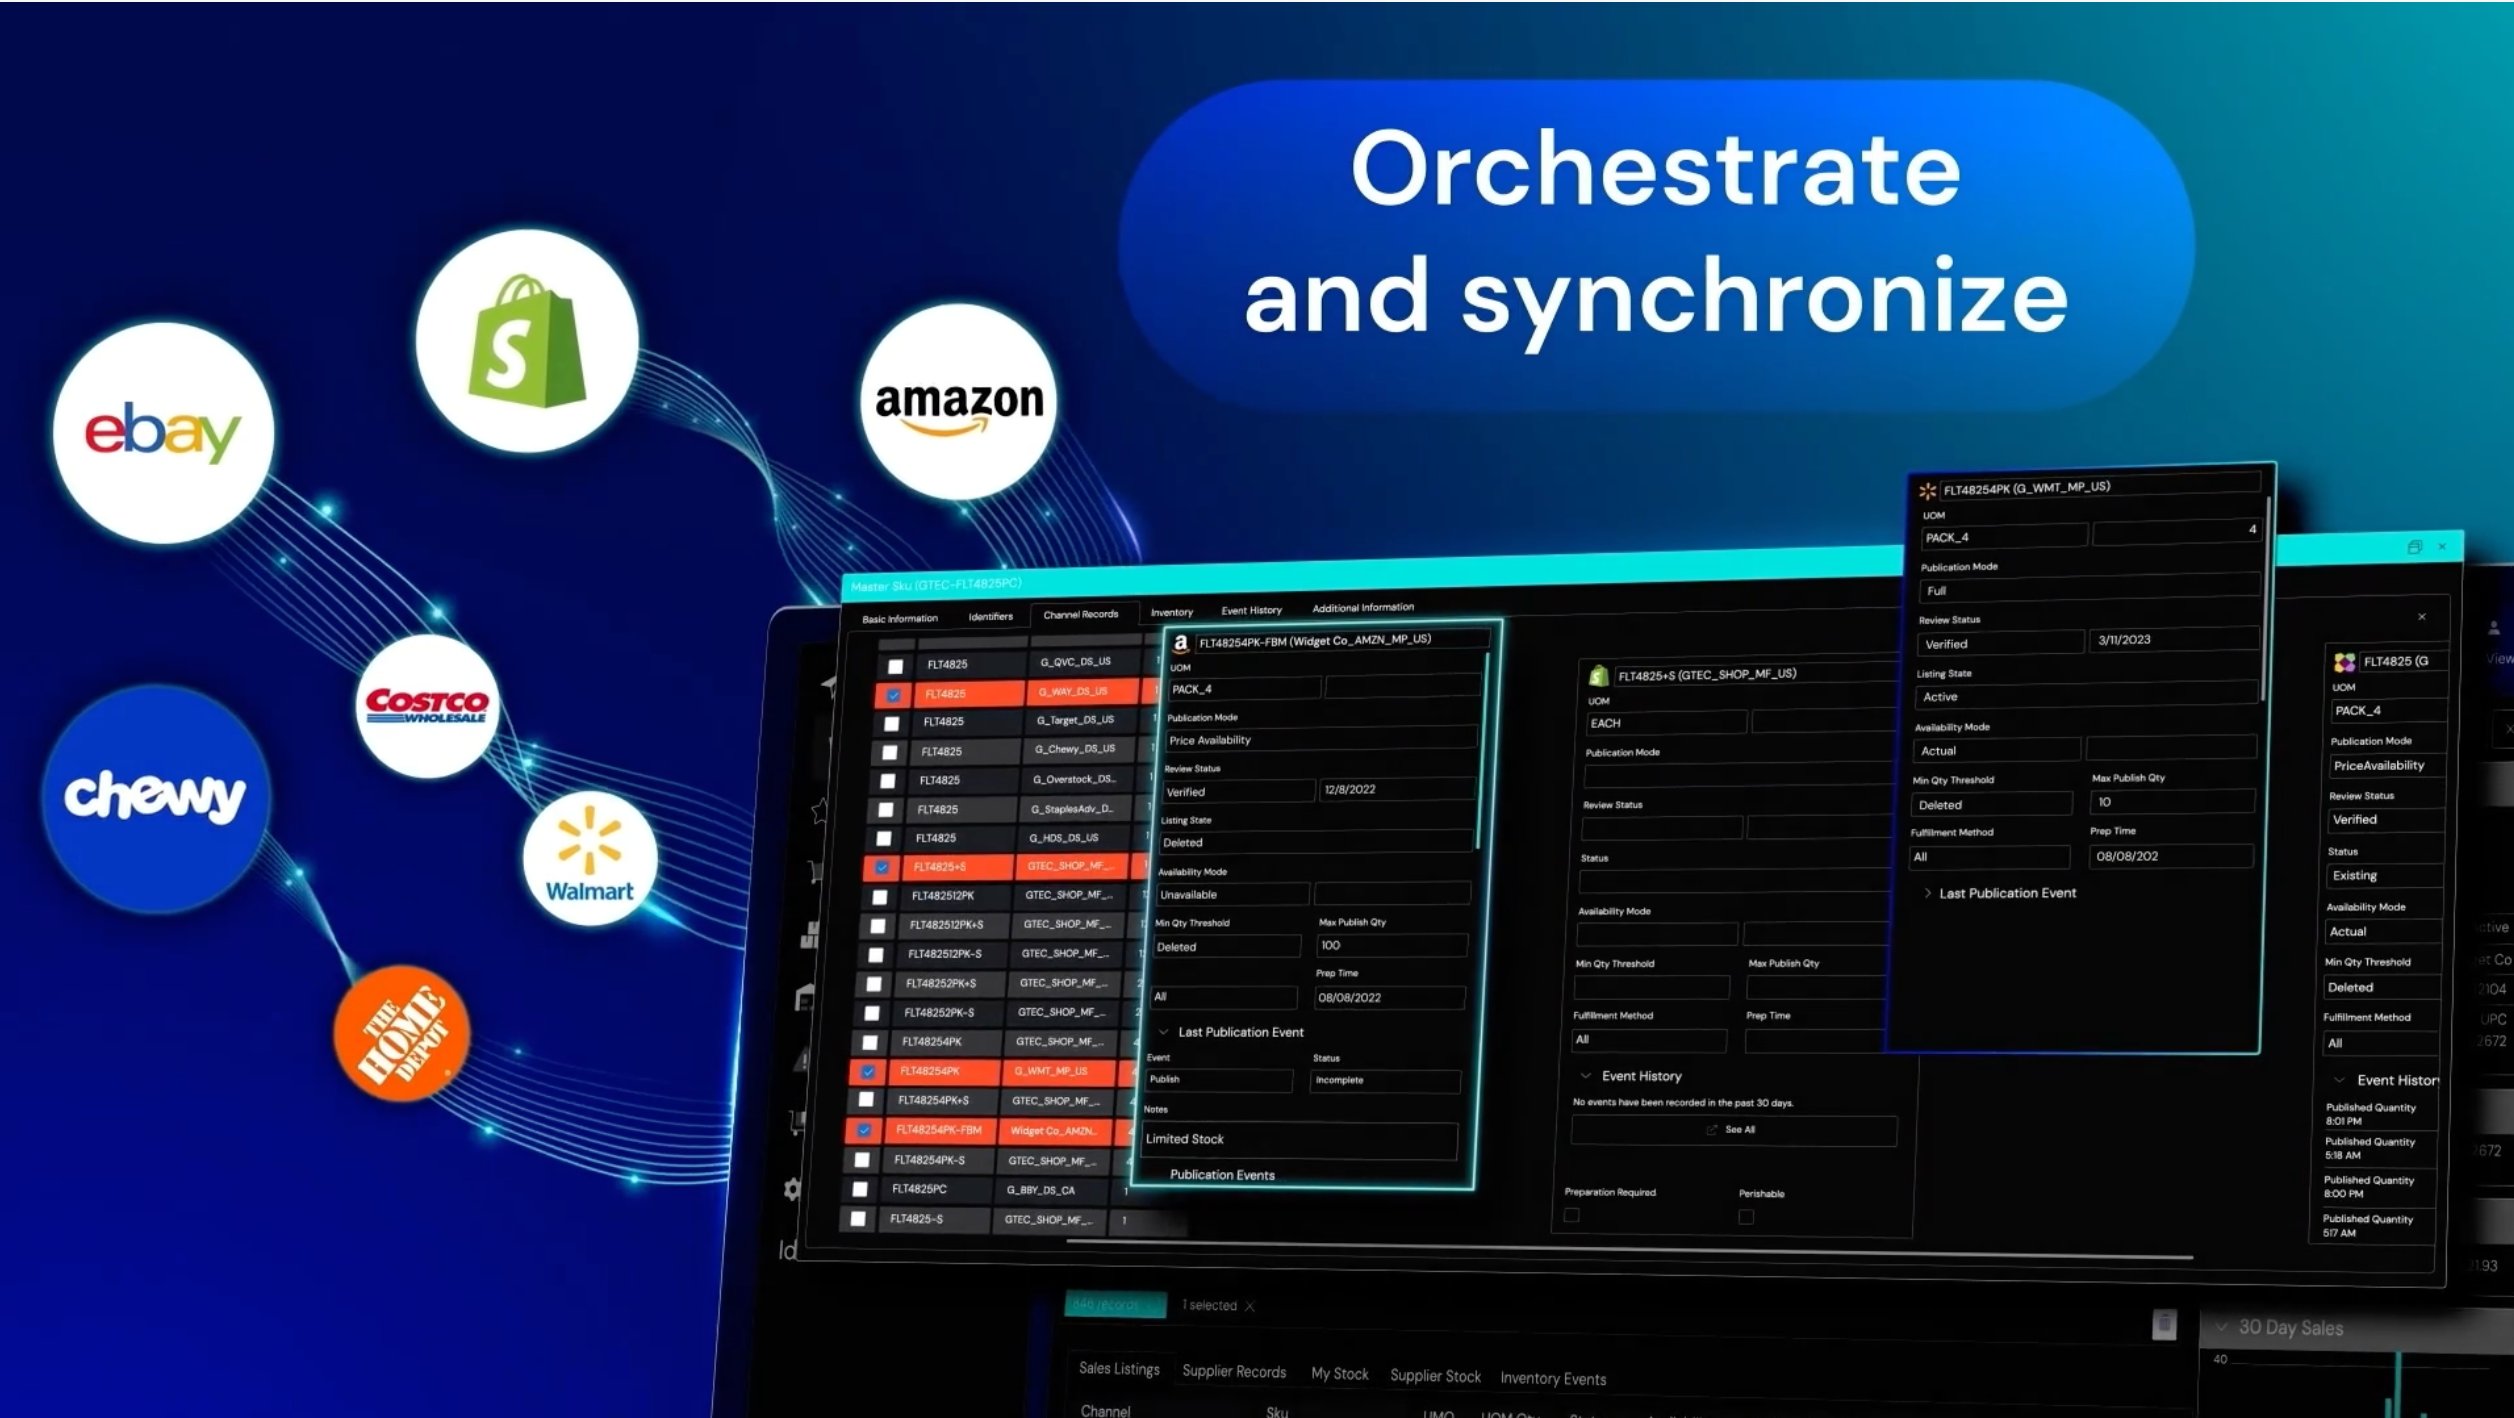Check the G_QVC_DS_US row checkbox
Image resolution: width=2514 pixels, height=1418 pixels.
895,666
